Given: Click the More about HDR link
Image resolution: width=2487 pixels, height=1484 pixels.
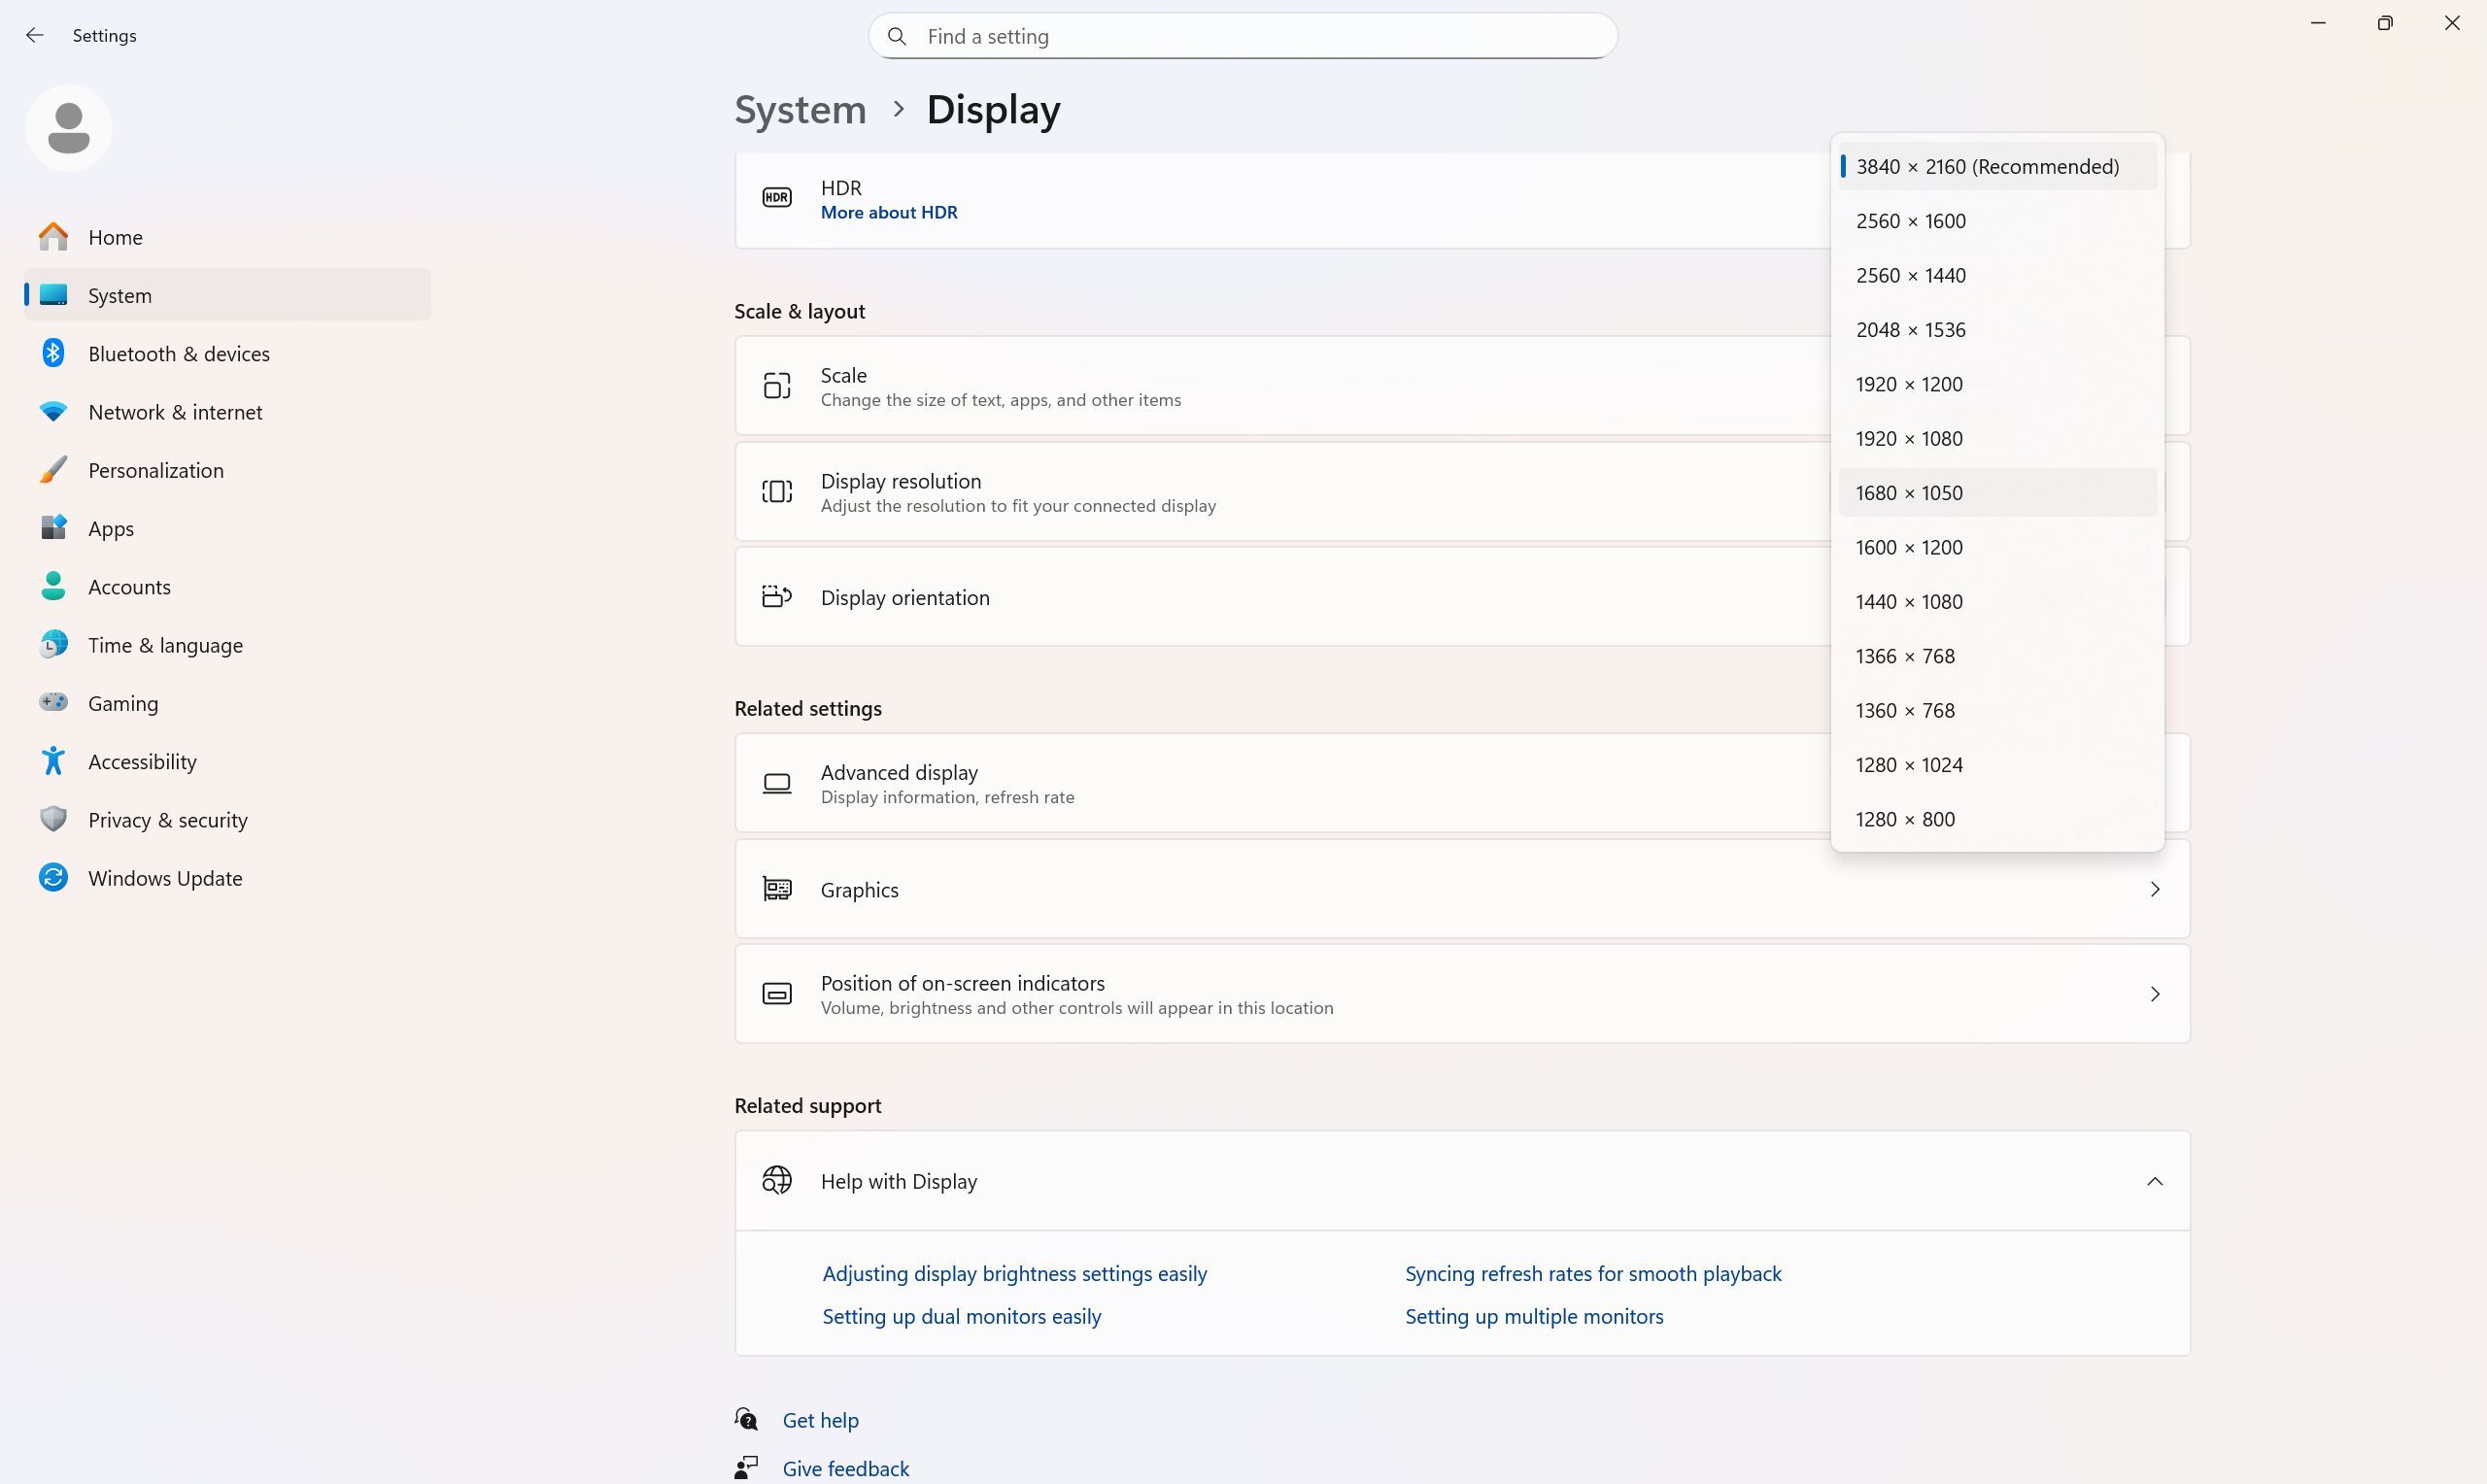Looking at the screenshot, I should 888,212.
